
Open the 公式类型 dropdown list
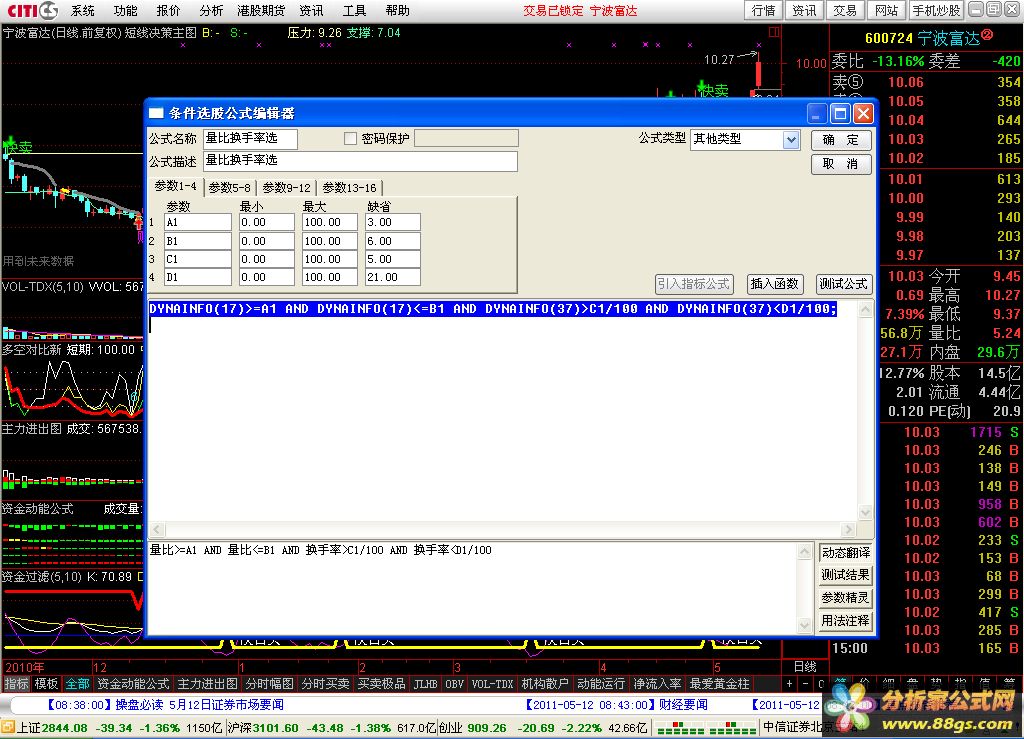pos(791,139)
